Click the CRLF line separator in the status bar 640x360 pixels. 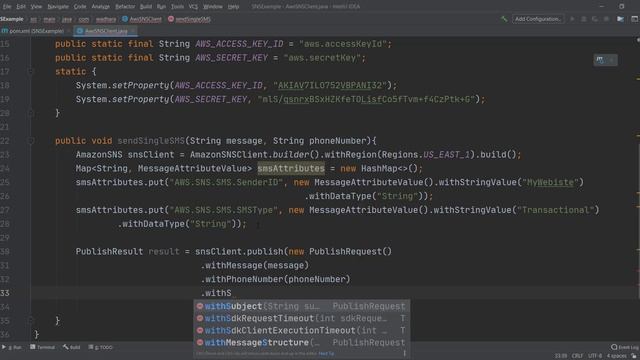[577, 356]
